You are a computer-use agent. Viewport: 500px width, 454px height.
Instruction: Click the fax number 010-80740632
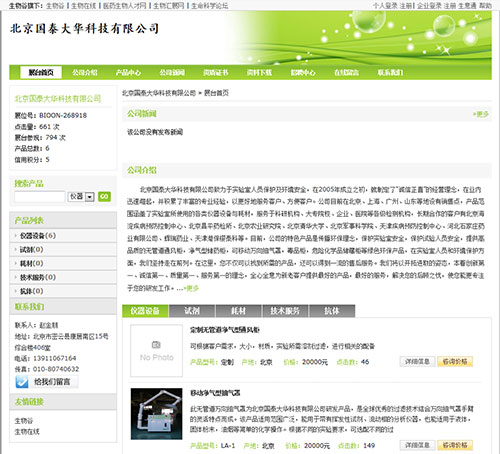pos(56,369)
